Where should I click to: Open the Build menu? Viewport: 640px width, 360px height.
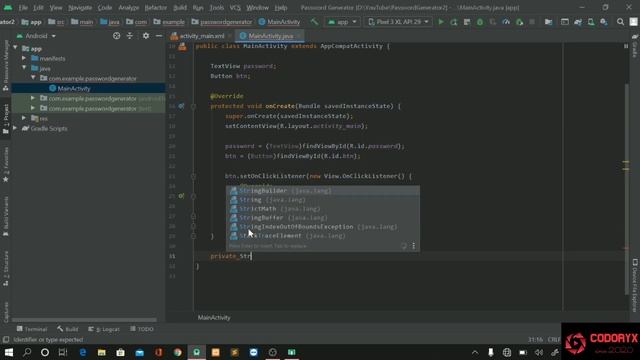(180, 8)
